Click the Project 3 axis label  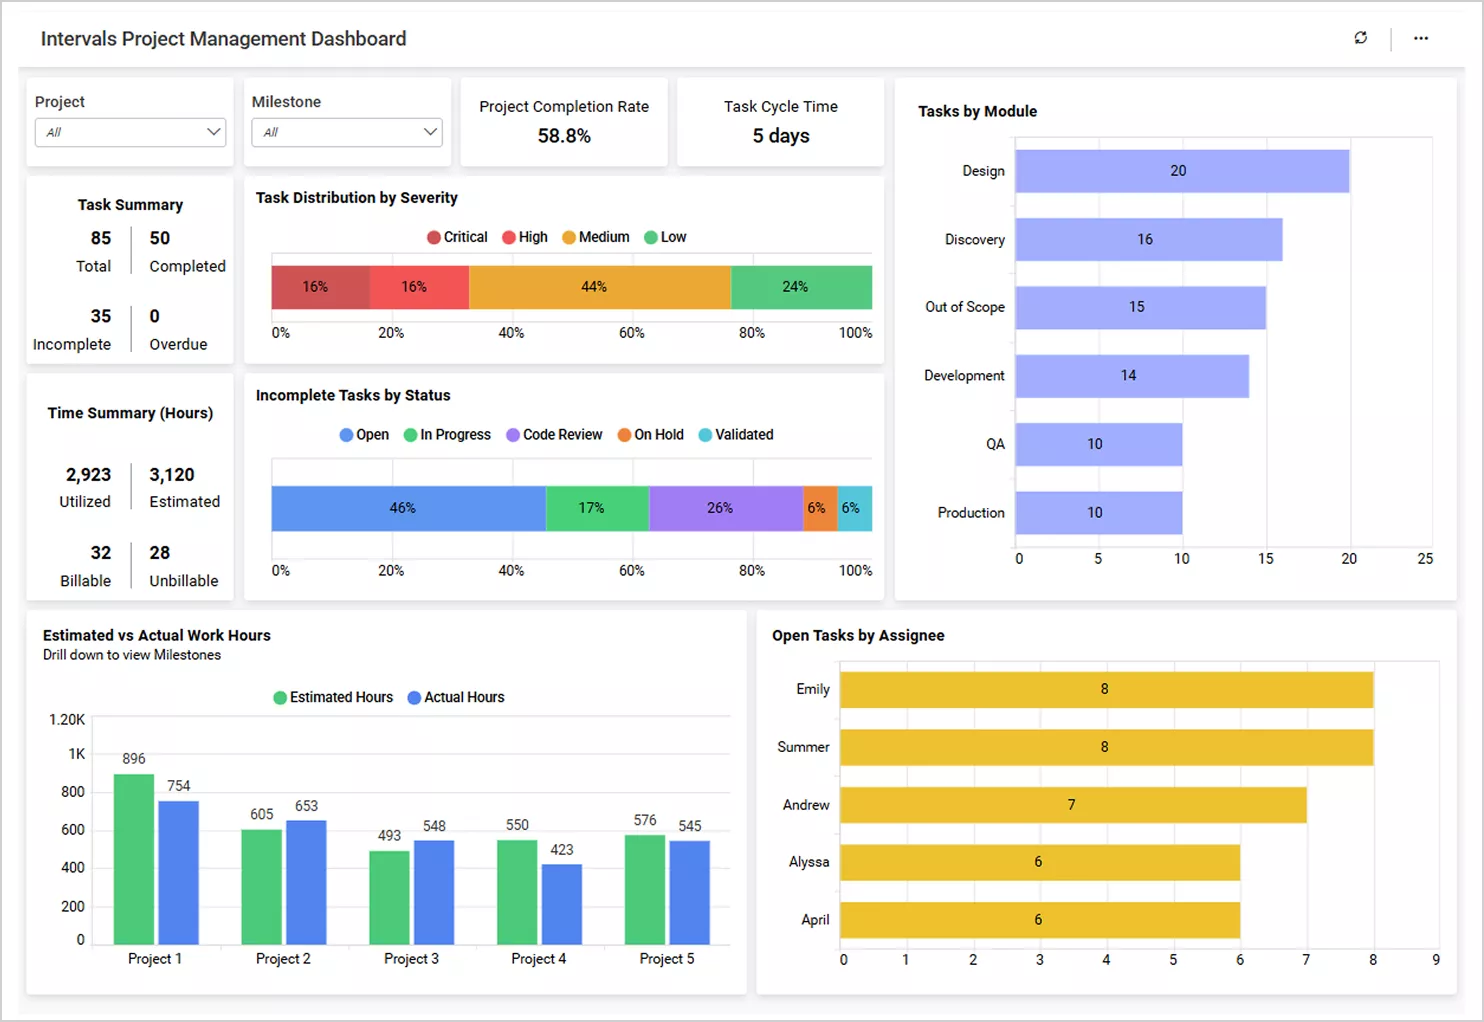pos(411,958)
